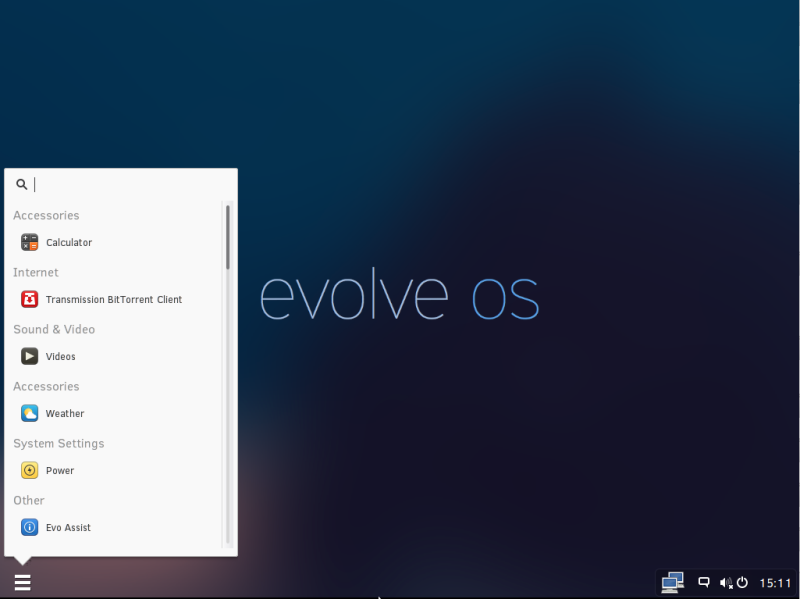Close the hamburger menu button
Screen dimensions: 800x599
tap(22, 582)
